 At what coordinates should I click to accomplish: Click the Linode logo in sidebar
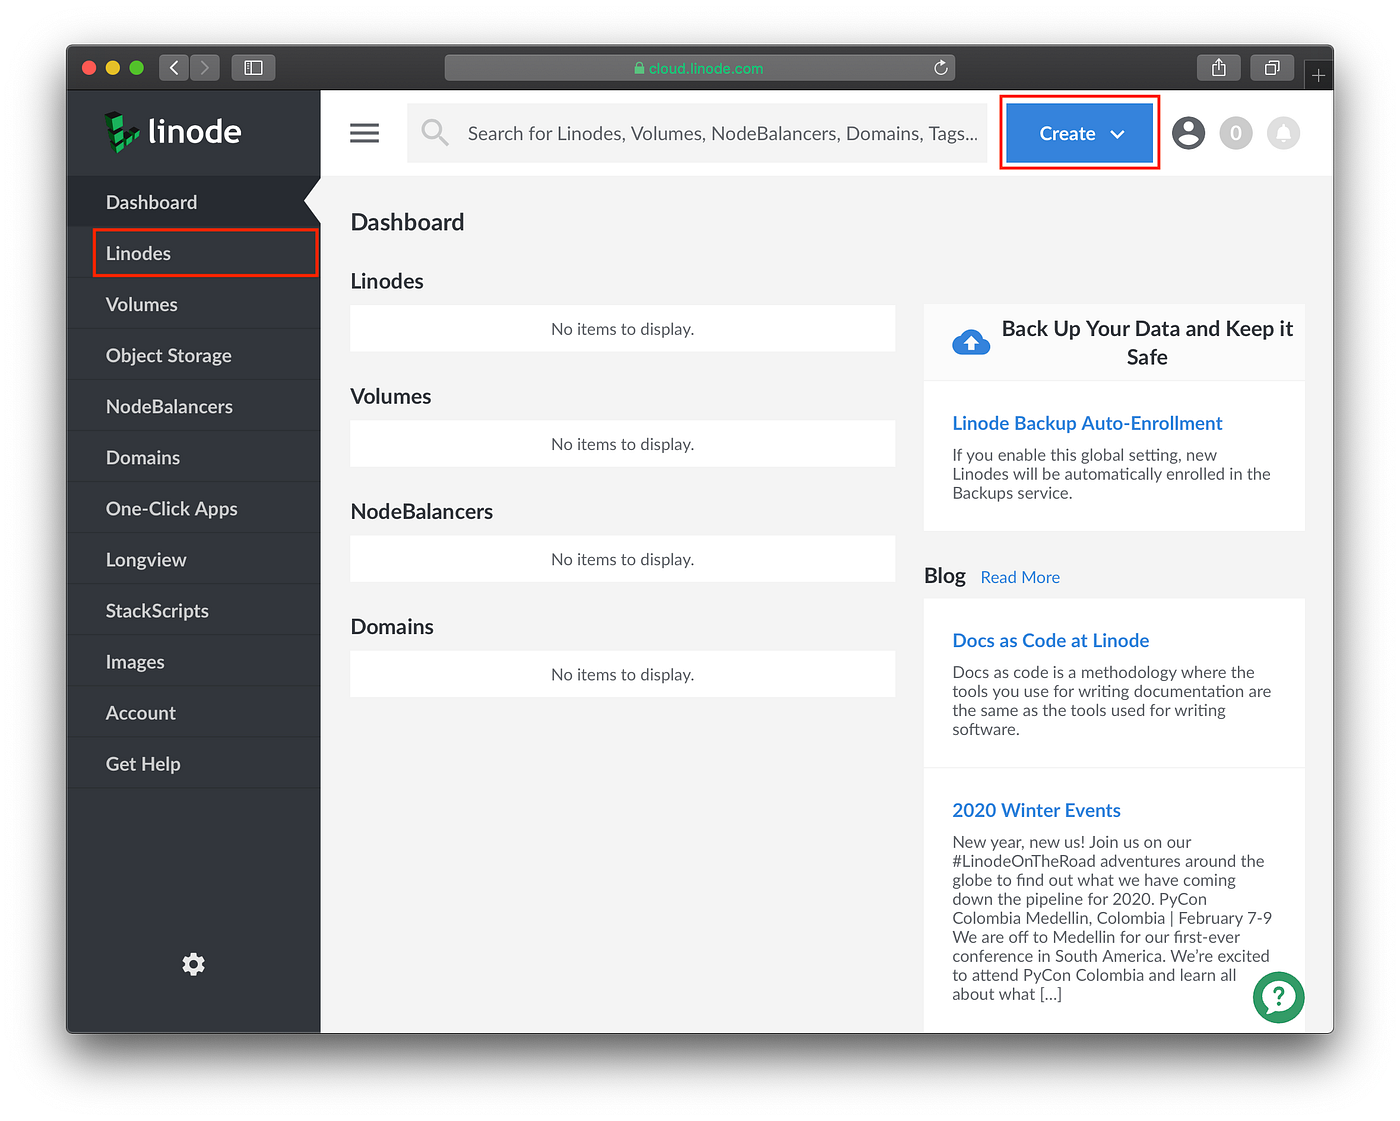[173, 132]
